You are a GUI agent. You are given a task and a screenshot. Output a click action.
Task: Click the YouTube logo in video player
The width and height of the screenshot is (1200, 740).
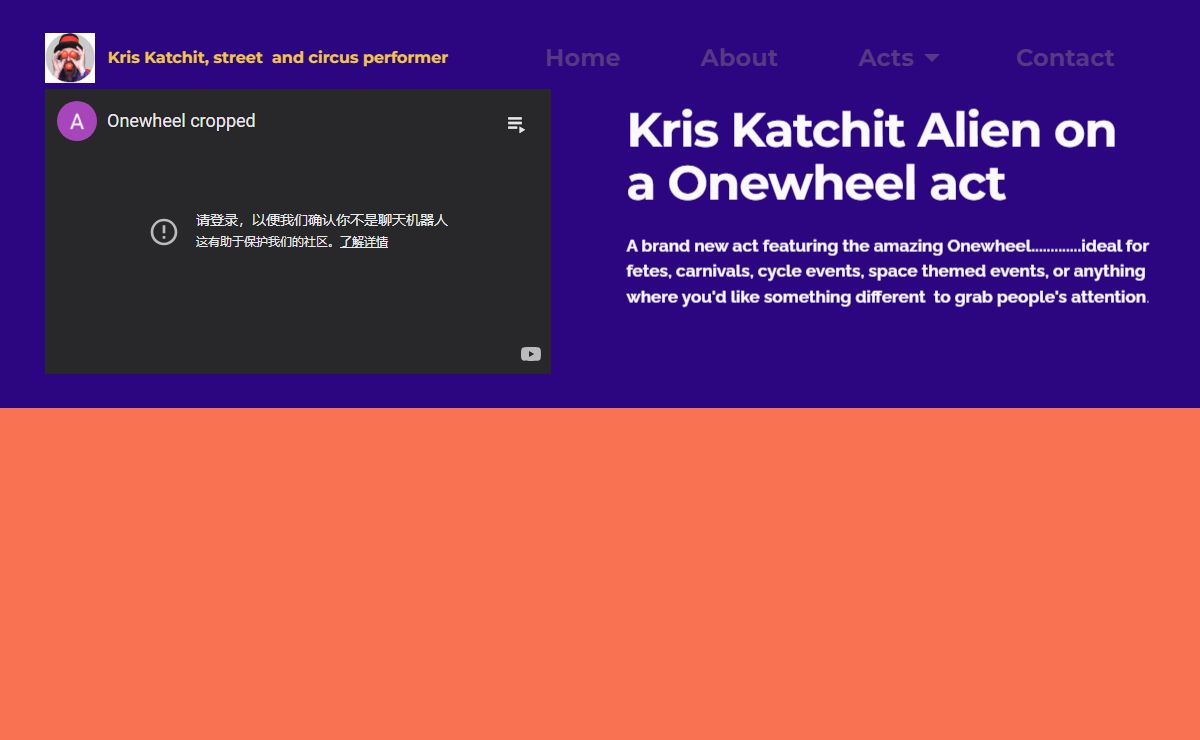[531, 354]
